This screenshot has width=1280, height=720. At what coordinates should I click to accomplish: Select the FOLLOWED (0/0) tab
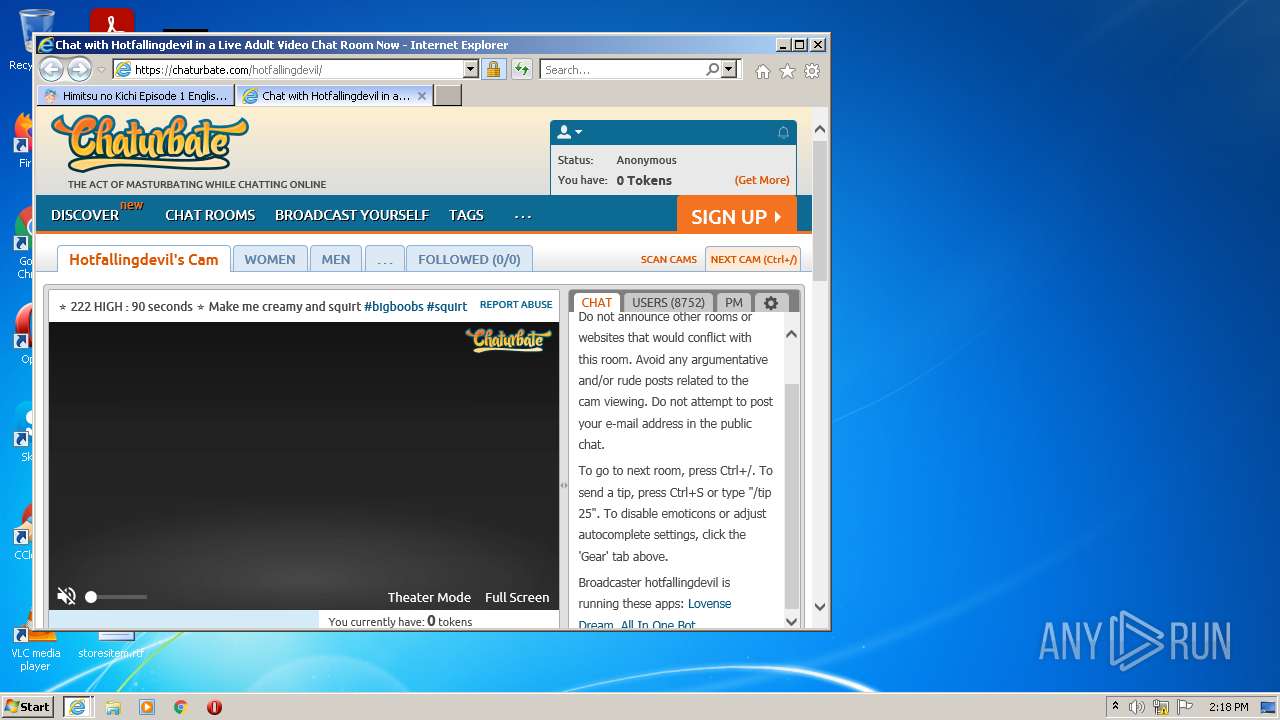click(469, 259)
